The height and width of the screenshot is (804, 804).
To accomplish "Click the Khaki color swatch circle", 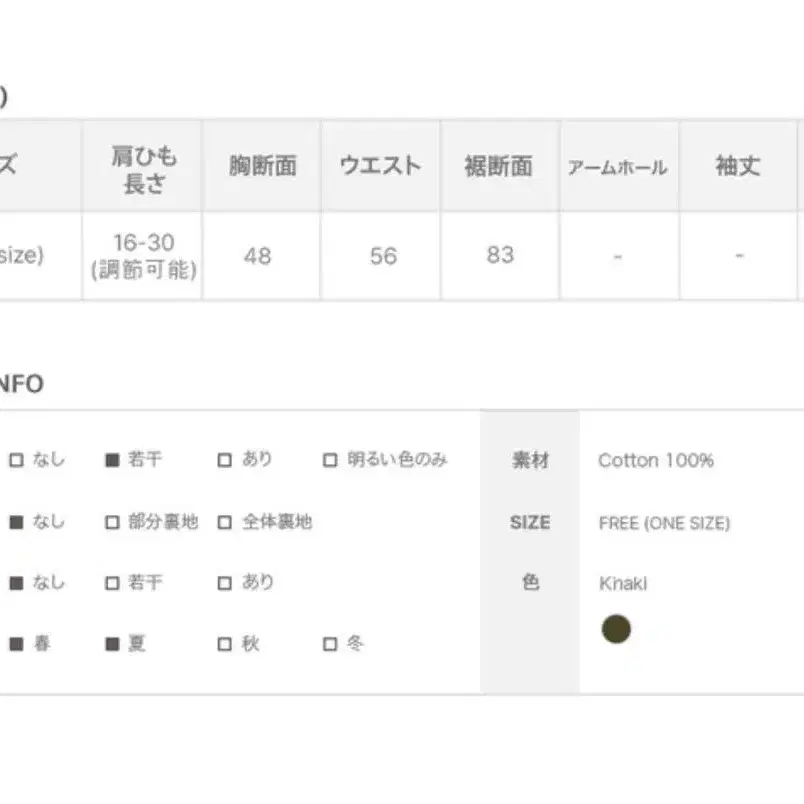I will [x=616, y=629].
